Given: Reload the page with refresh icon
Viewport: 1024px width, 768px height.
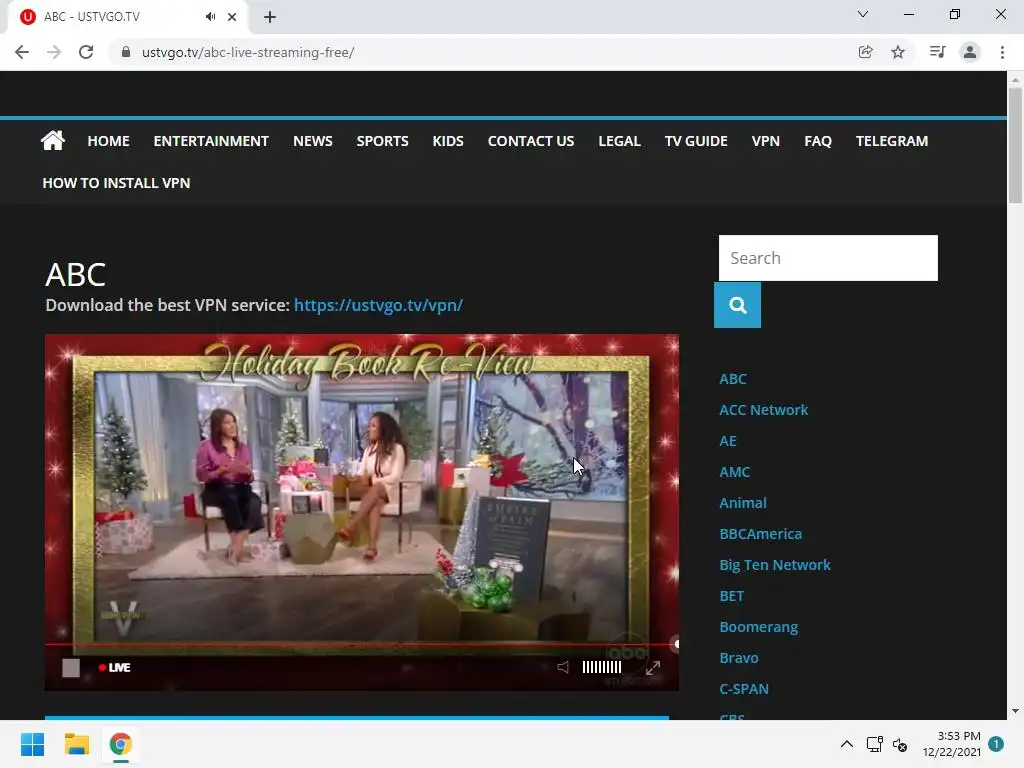Looking at the screenshot, I should (x=86, y=52).
